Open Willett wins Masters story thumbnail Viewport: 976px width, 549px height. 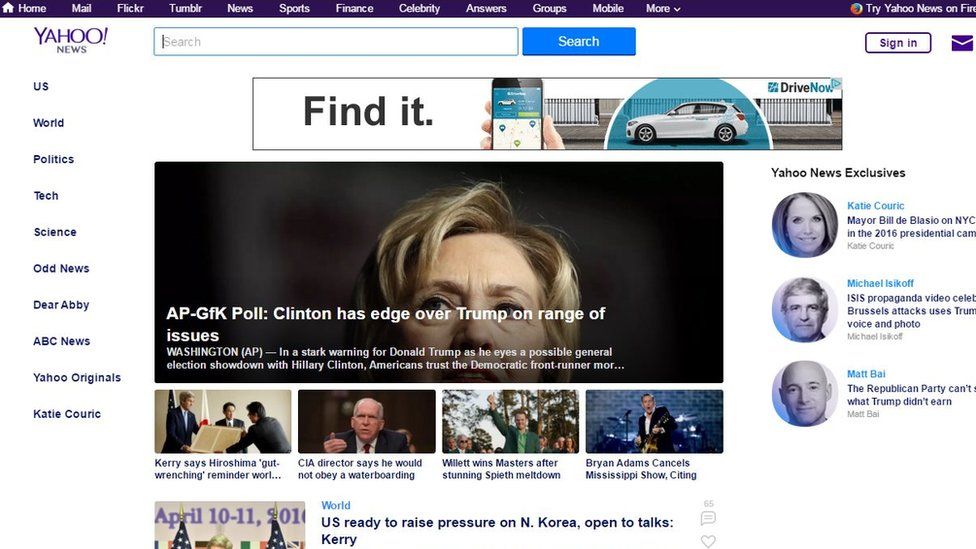pos(510,421)
